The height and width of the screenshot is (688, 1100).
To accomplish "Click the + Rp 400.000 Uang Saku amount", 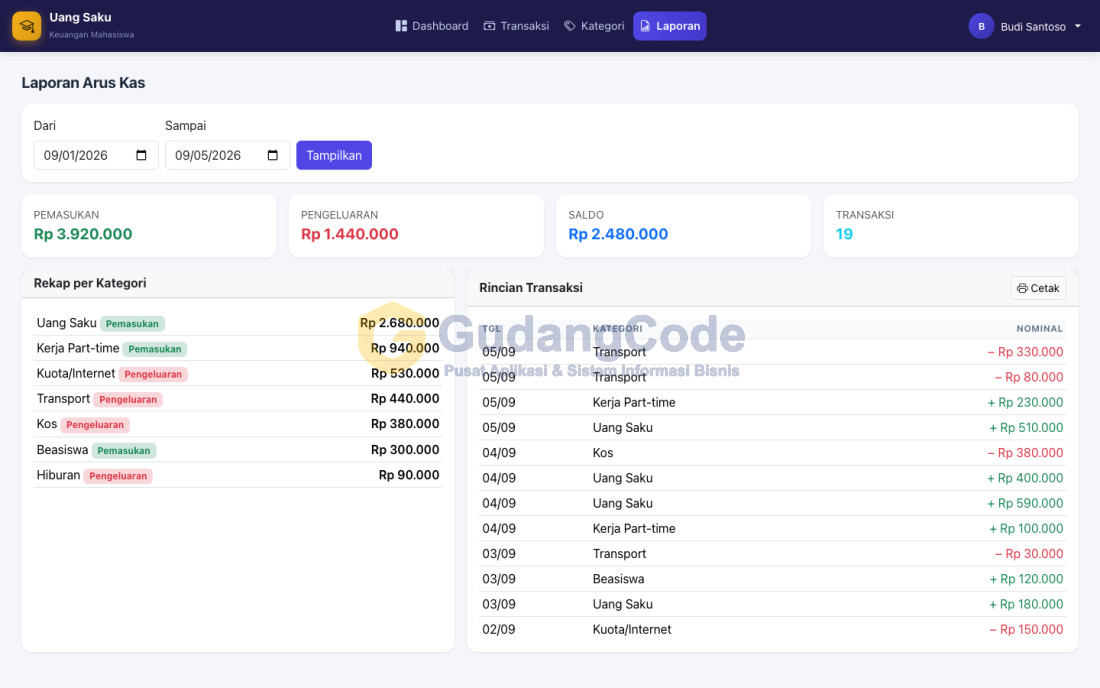I will (x=1025, y=478).
